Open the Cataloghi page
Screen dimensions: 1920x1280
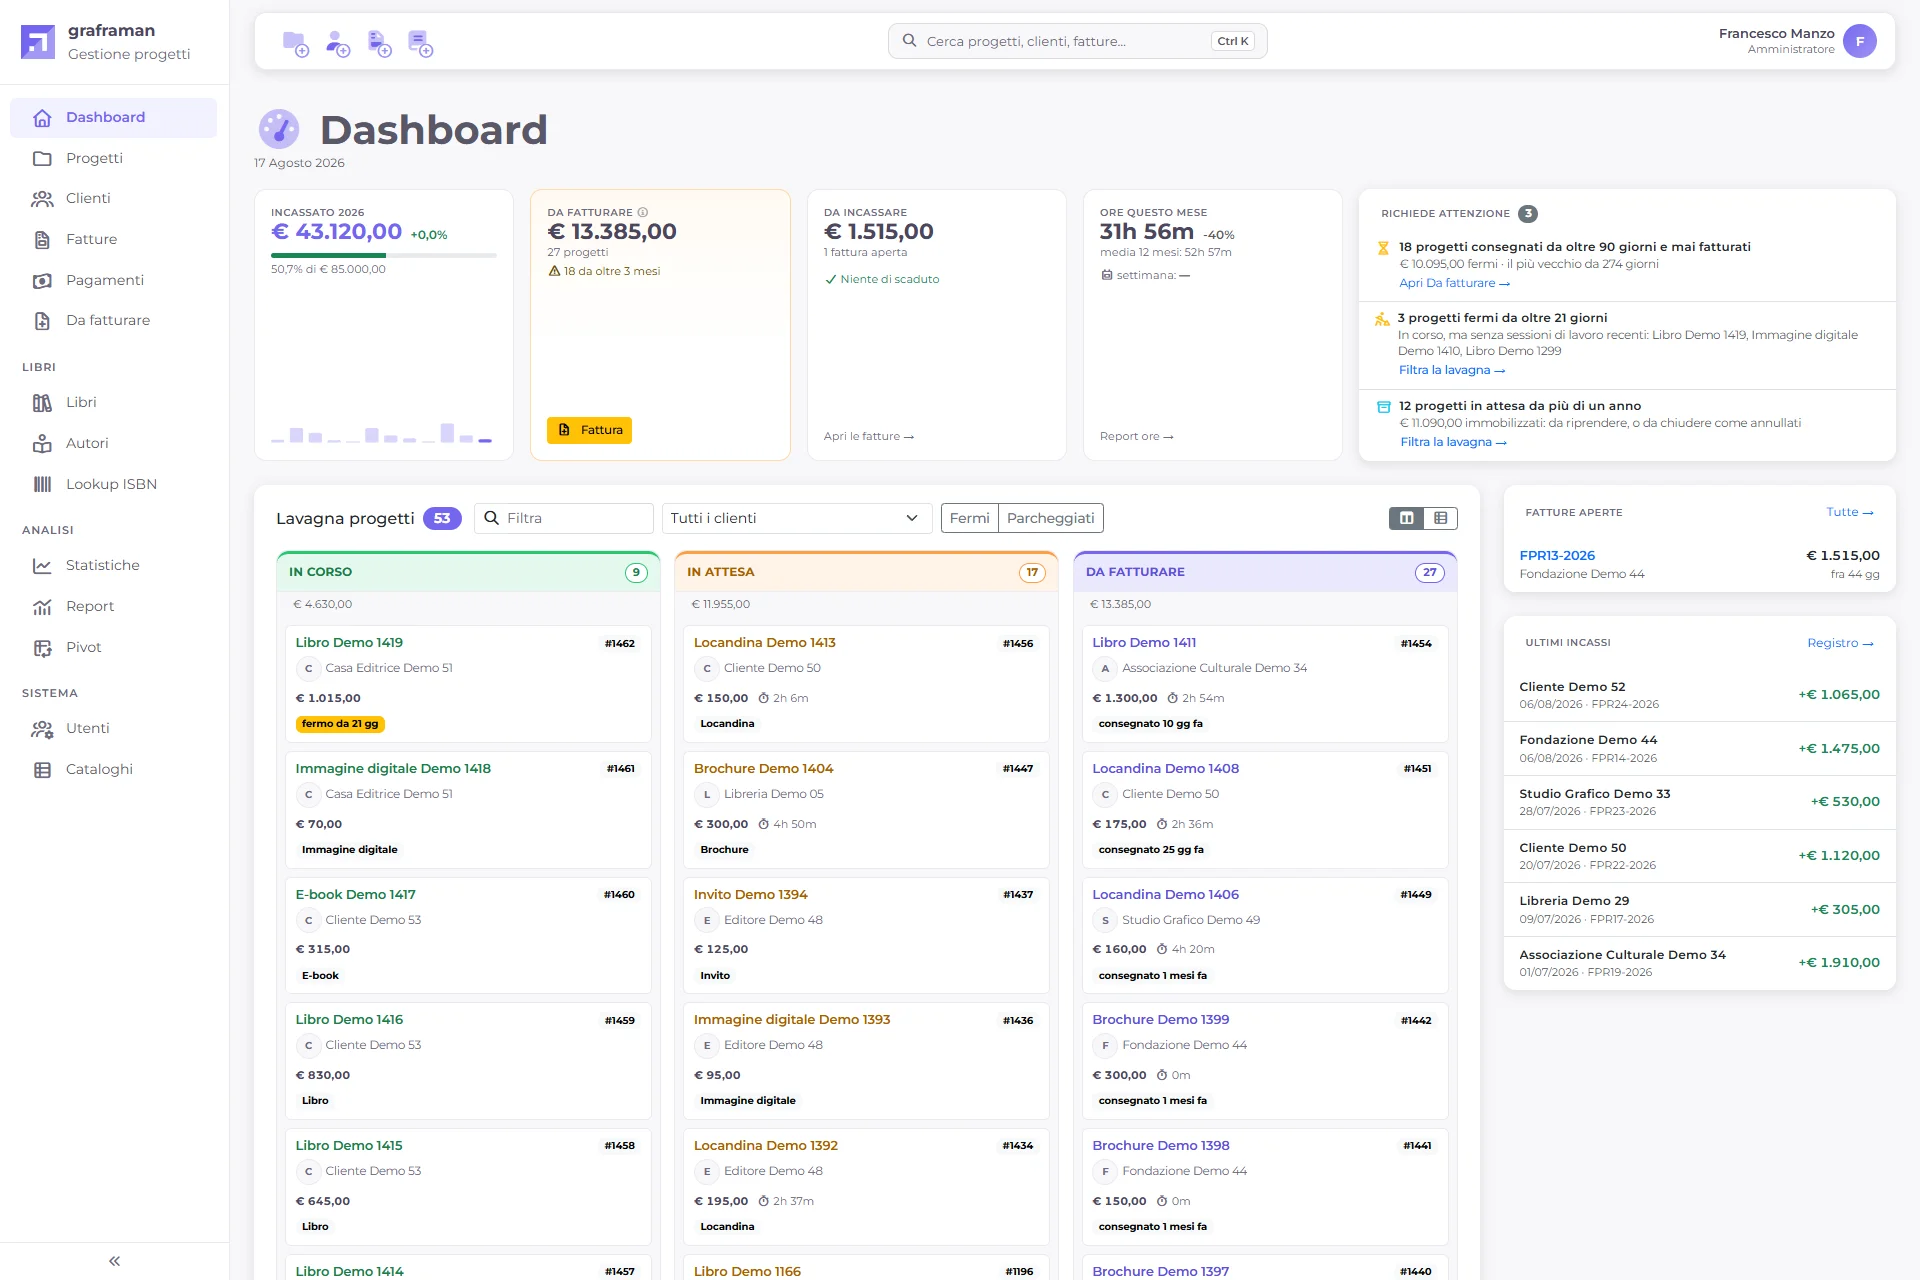(113, 770)
